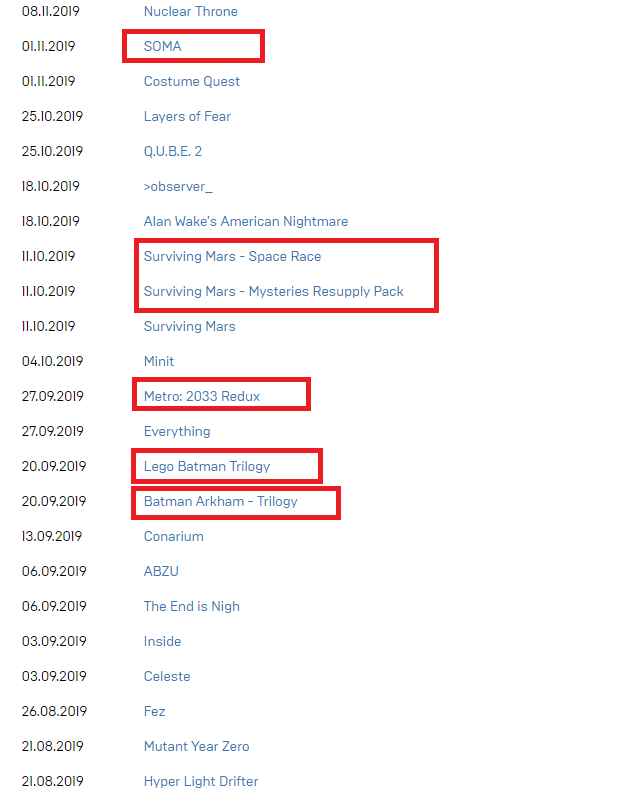Click the Costume Quest link

click(192, 81)
